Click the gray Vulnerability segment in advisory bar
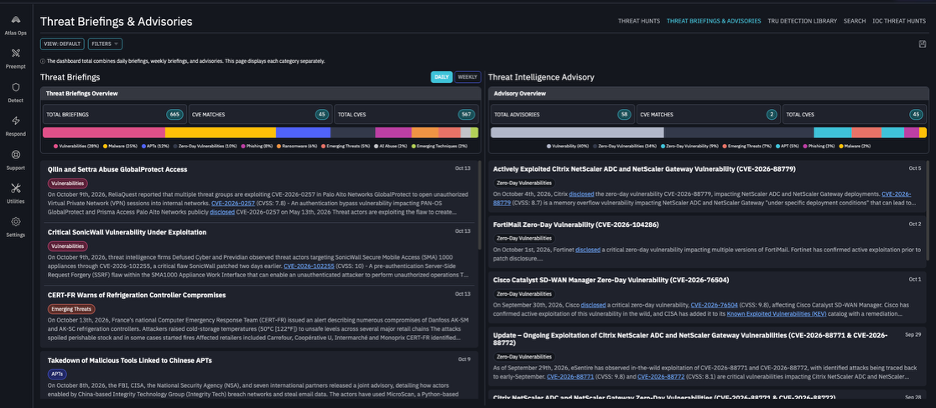The height and width of the screenshot is (408, 936). [x=577, y=133]
